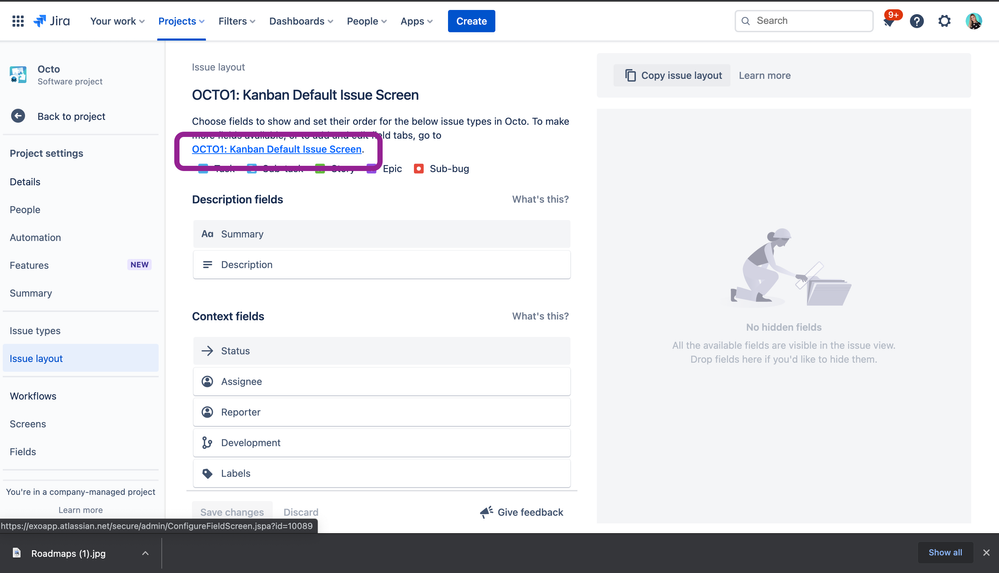Click the Give feedback megaphone icon

click(487, 512)
